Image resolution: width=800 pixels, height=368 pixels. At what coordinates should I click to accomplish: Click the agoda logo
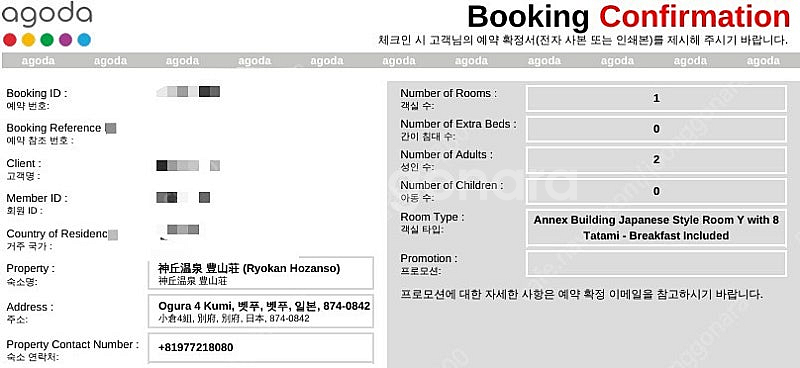coord(46,24)
